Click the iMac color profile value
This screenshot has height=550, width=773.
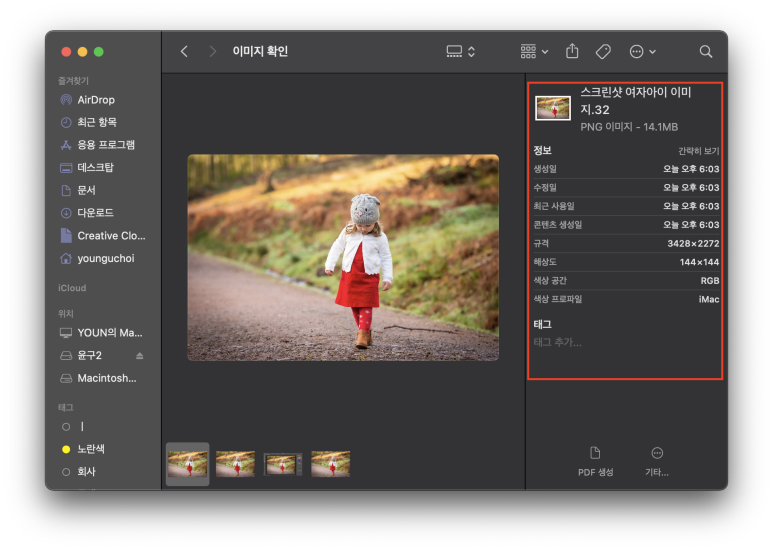[709, 299]
